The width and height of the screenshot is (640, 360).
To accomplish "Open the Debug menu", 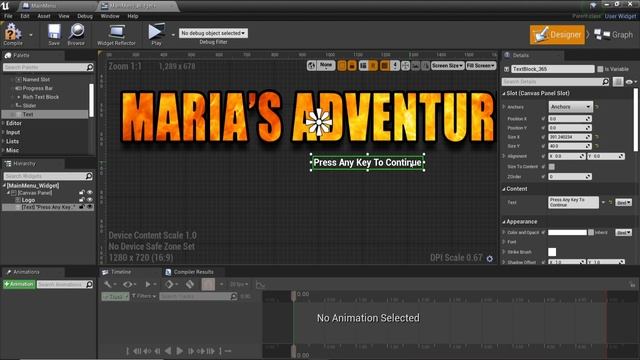I will pyautogui.click(x=85, y=16).
